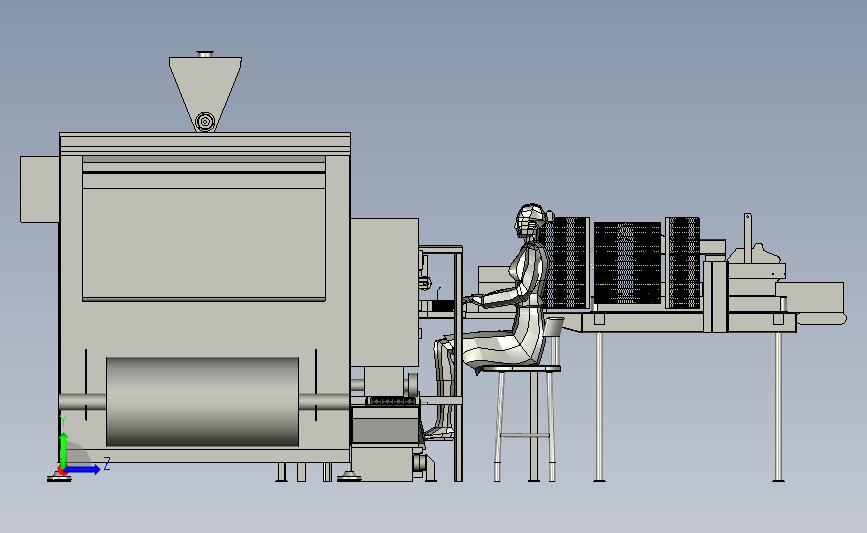Select the round leveling foot under the machine
867x533 pixels.
[349, 476]
